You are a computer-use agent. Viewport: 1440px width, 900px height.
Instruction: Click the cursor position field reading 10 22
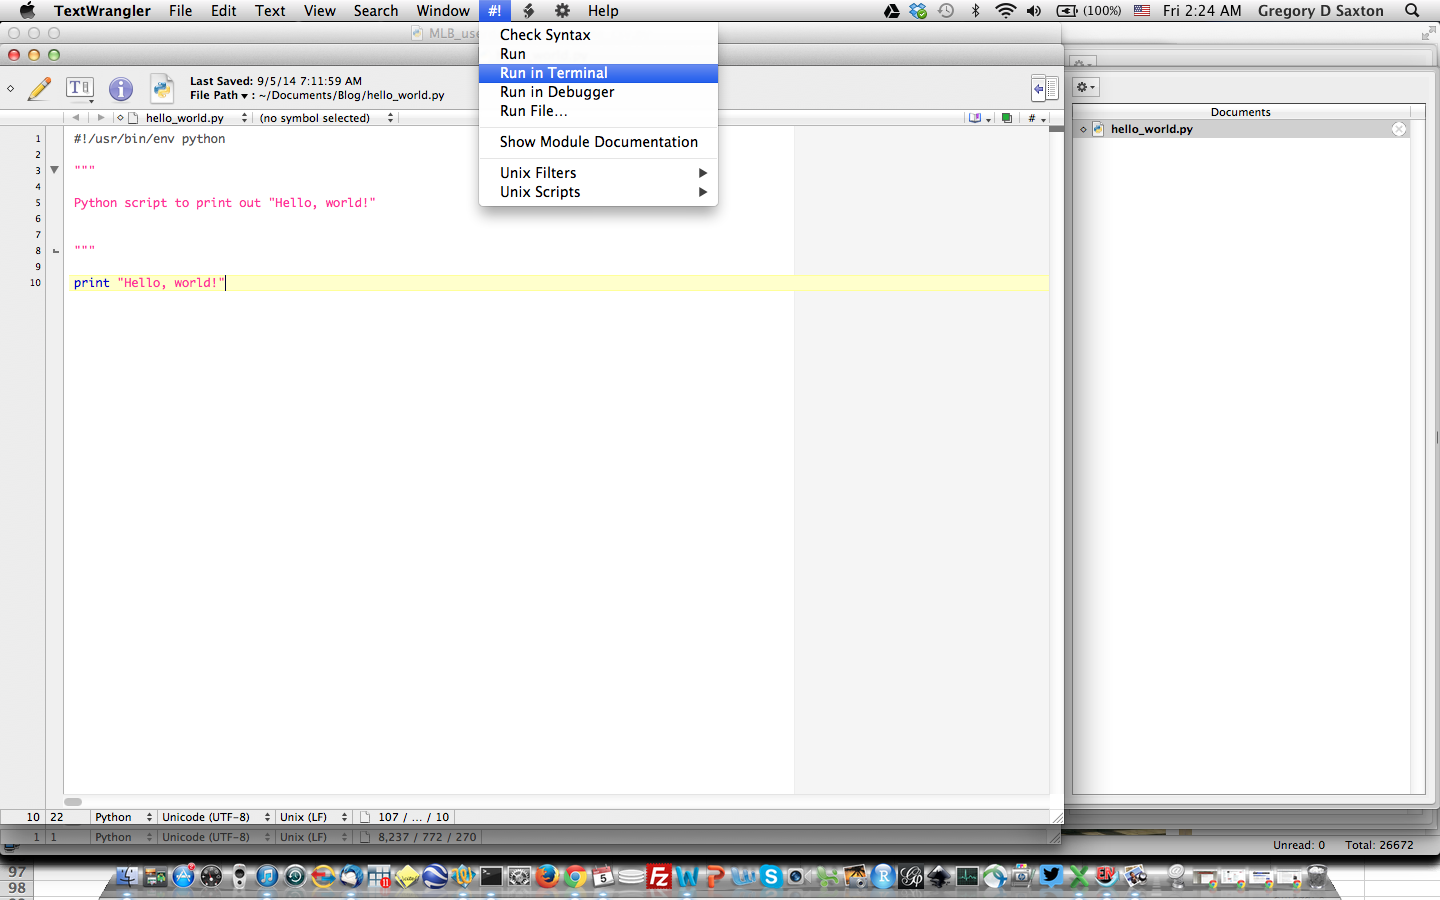pyautogui.click(x=45, y=817)
